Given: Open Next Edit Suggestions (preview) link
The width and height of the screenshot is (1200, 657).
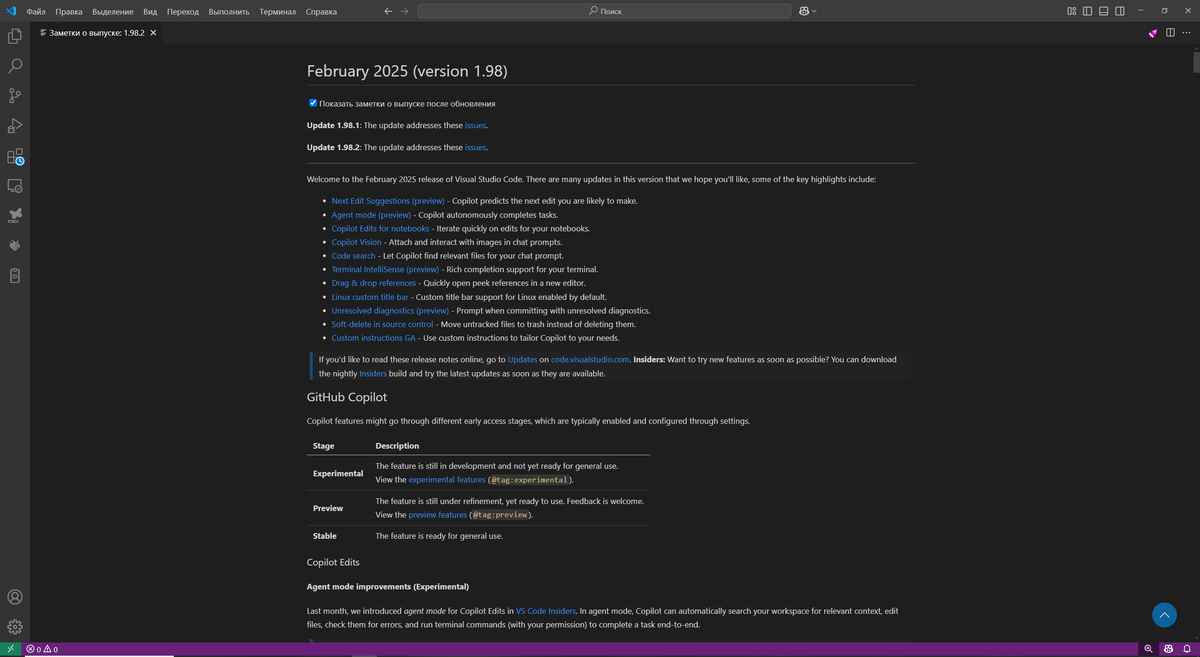Looking at the screenshot, I should click(388, 201).
